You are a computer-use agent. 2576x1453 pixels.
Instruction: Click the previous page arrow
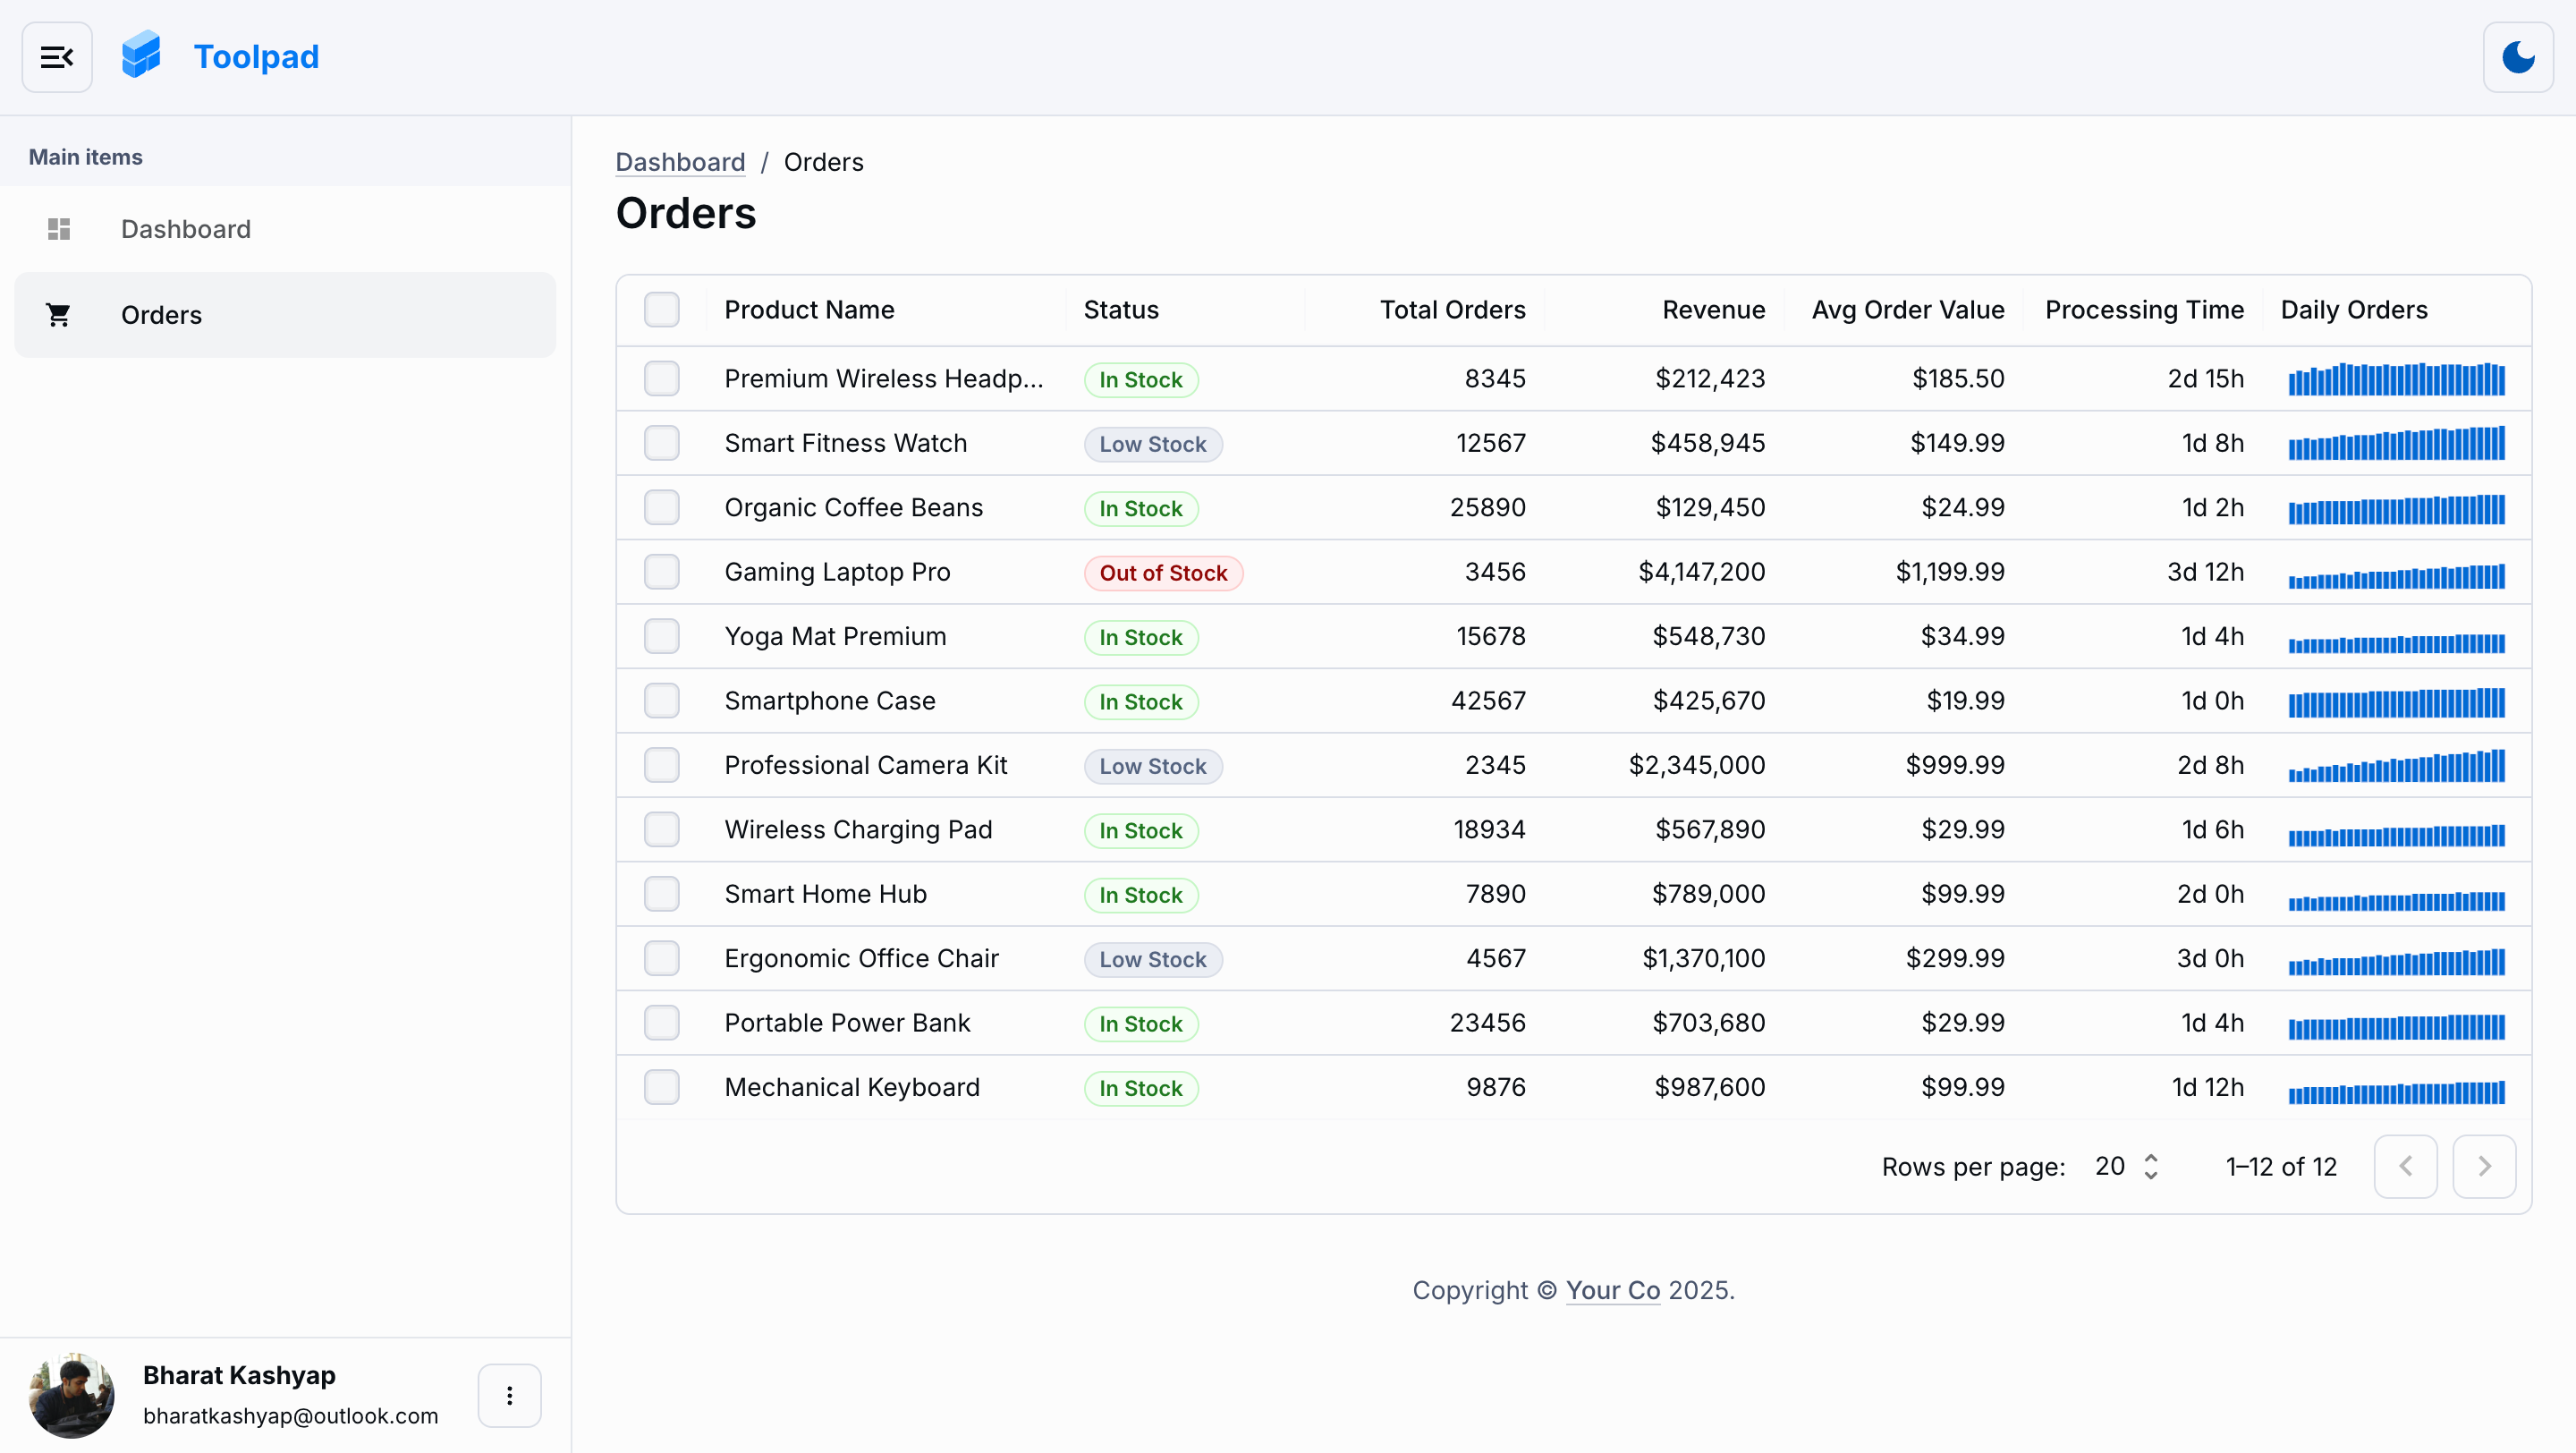(x=2406, y=1166)
